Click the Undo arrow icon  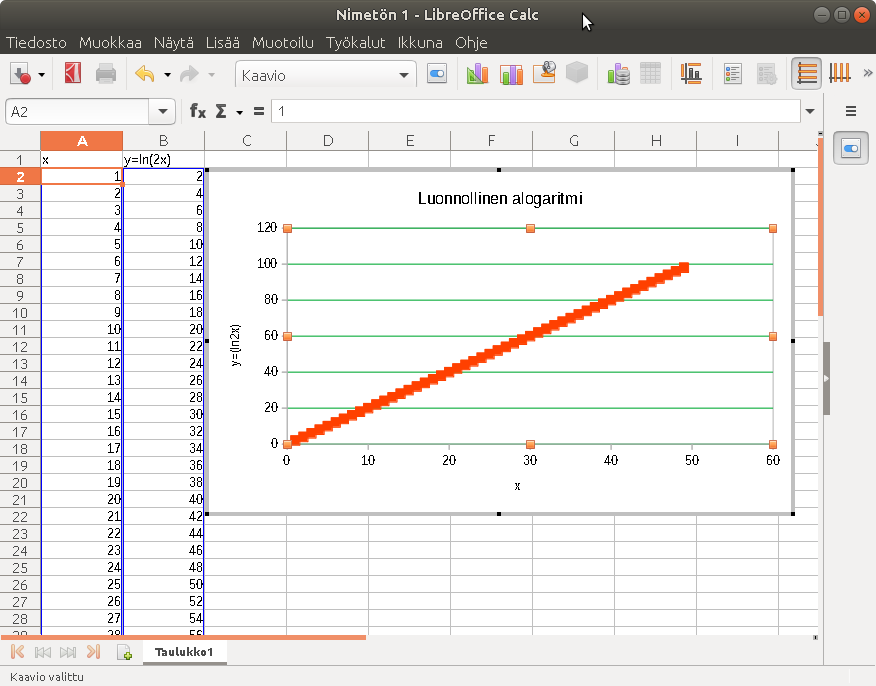(x=145, y=74)
